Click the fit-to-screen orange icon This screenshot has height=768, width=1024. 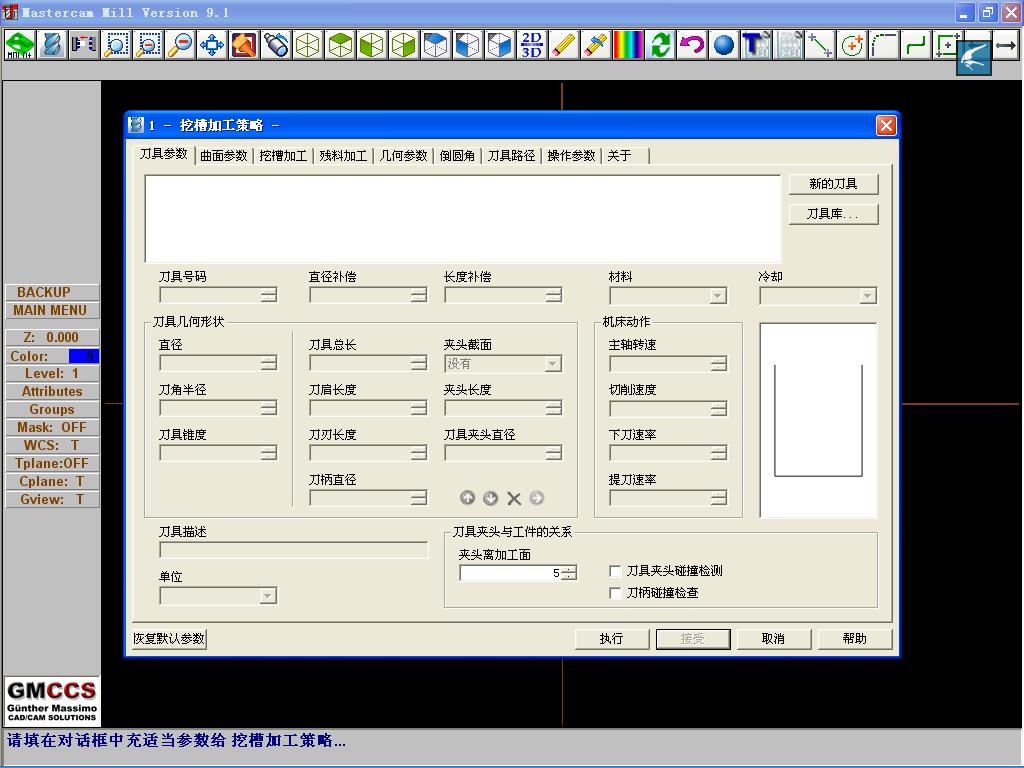coord(244,45)
